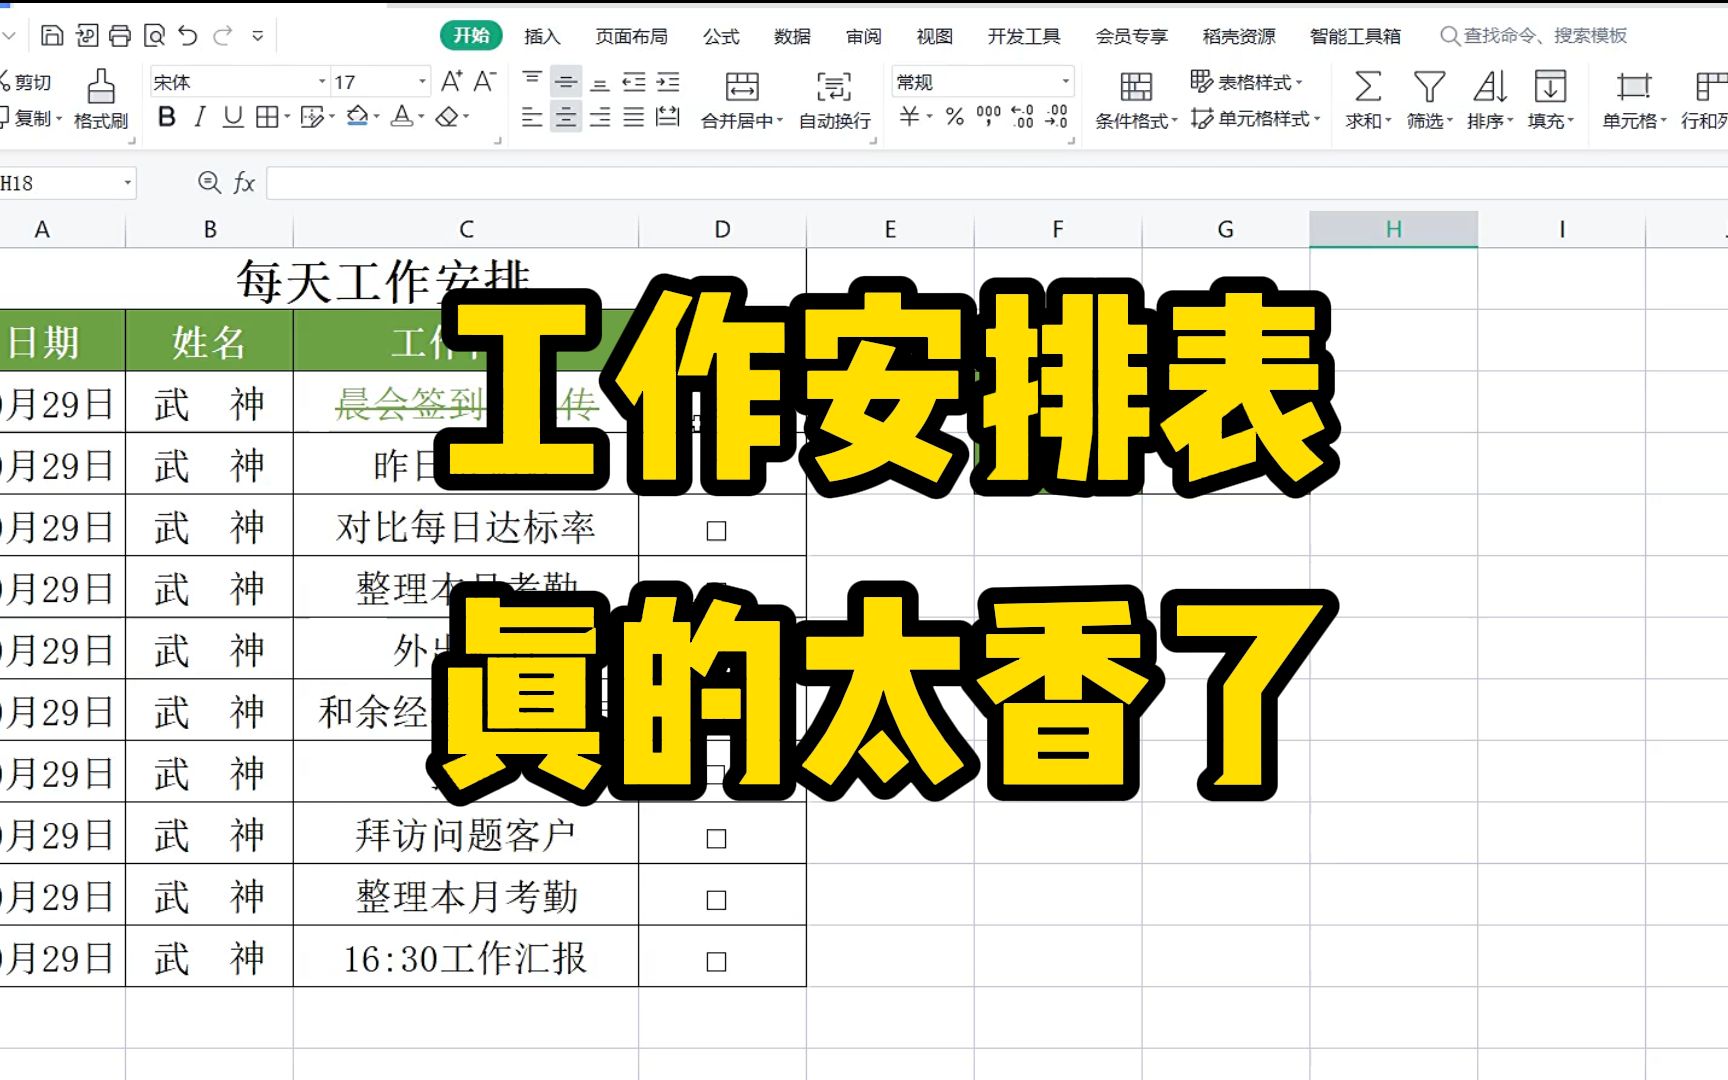Open the number format dropdown (常规)
1728x1080 pixels.
(x=1065, y=82)
